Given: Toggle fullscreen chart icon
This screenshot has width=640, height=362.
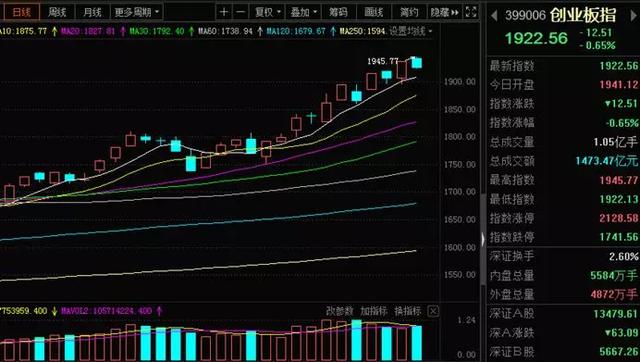Looking at the screenshot, I should coord(471,12).
